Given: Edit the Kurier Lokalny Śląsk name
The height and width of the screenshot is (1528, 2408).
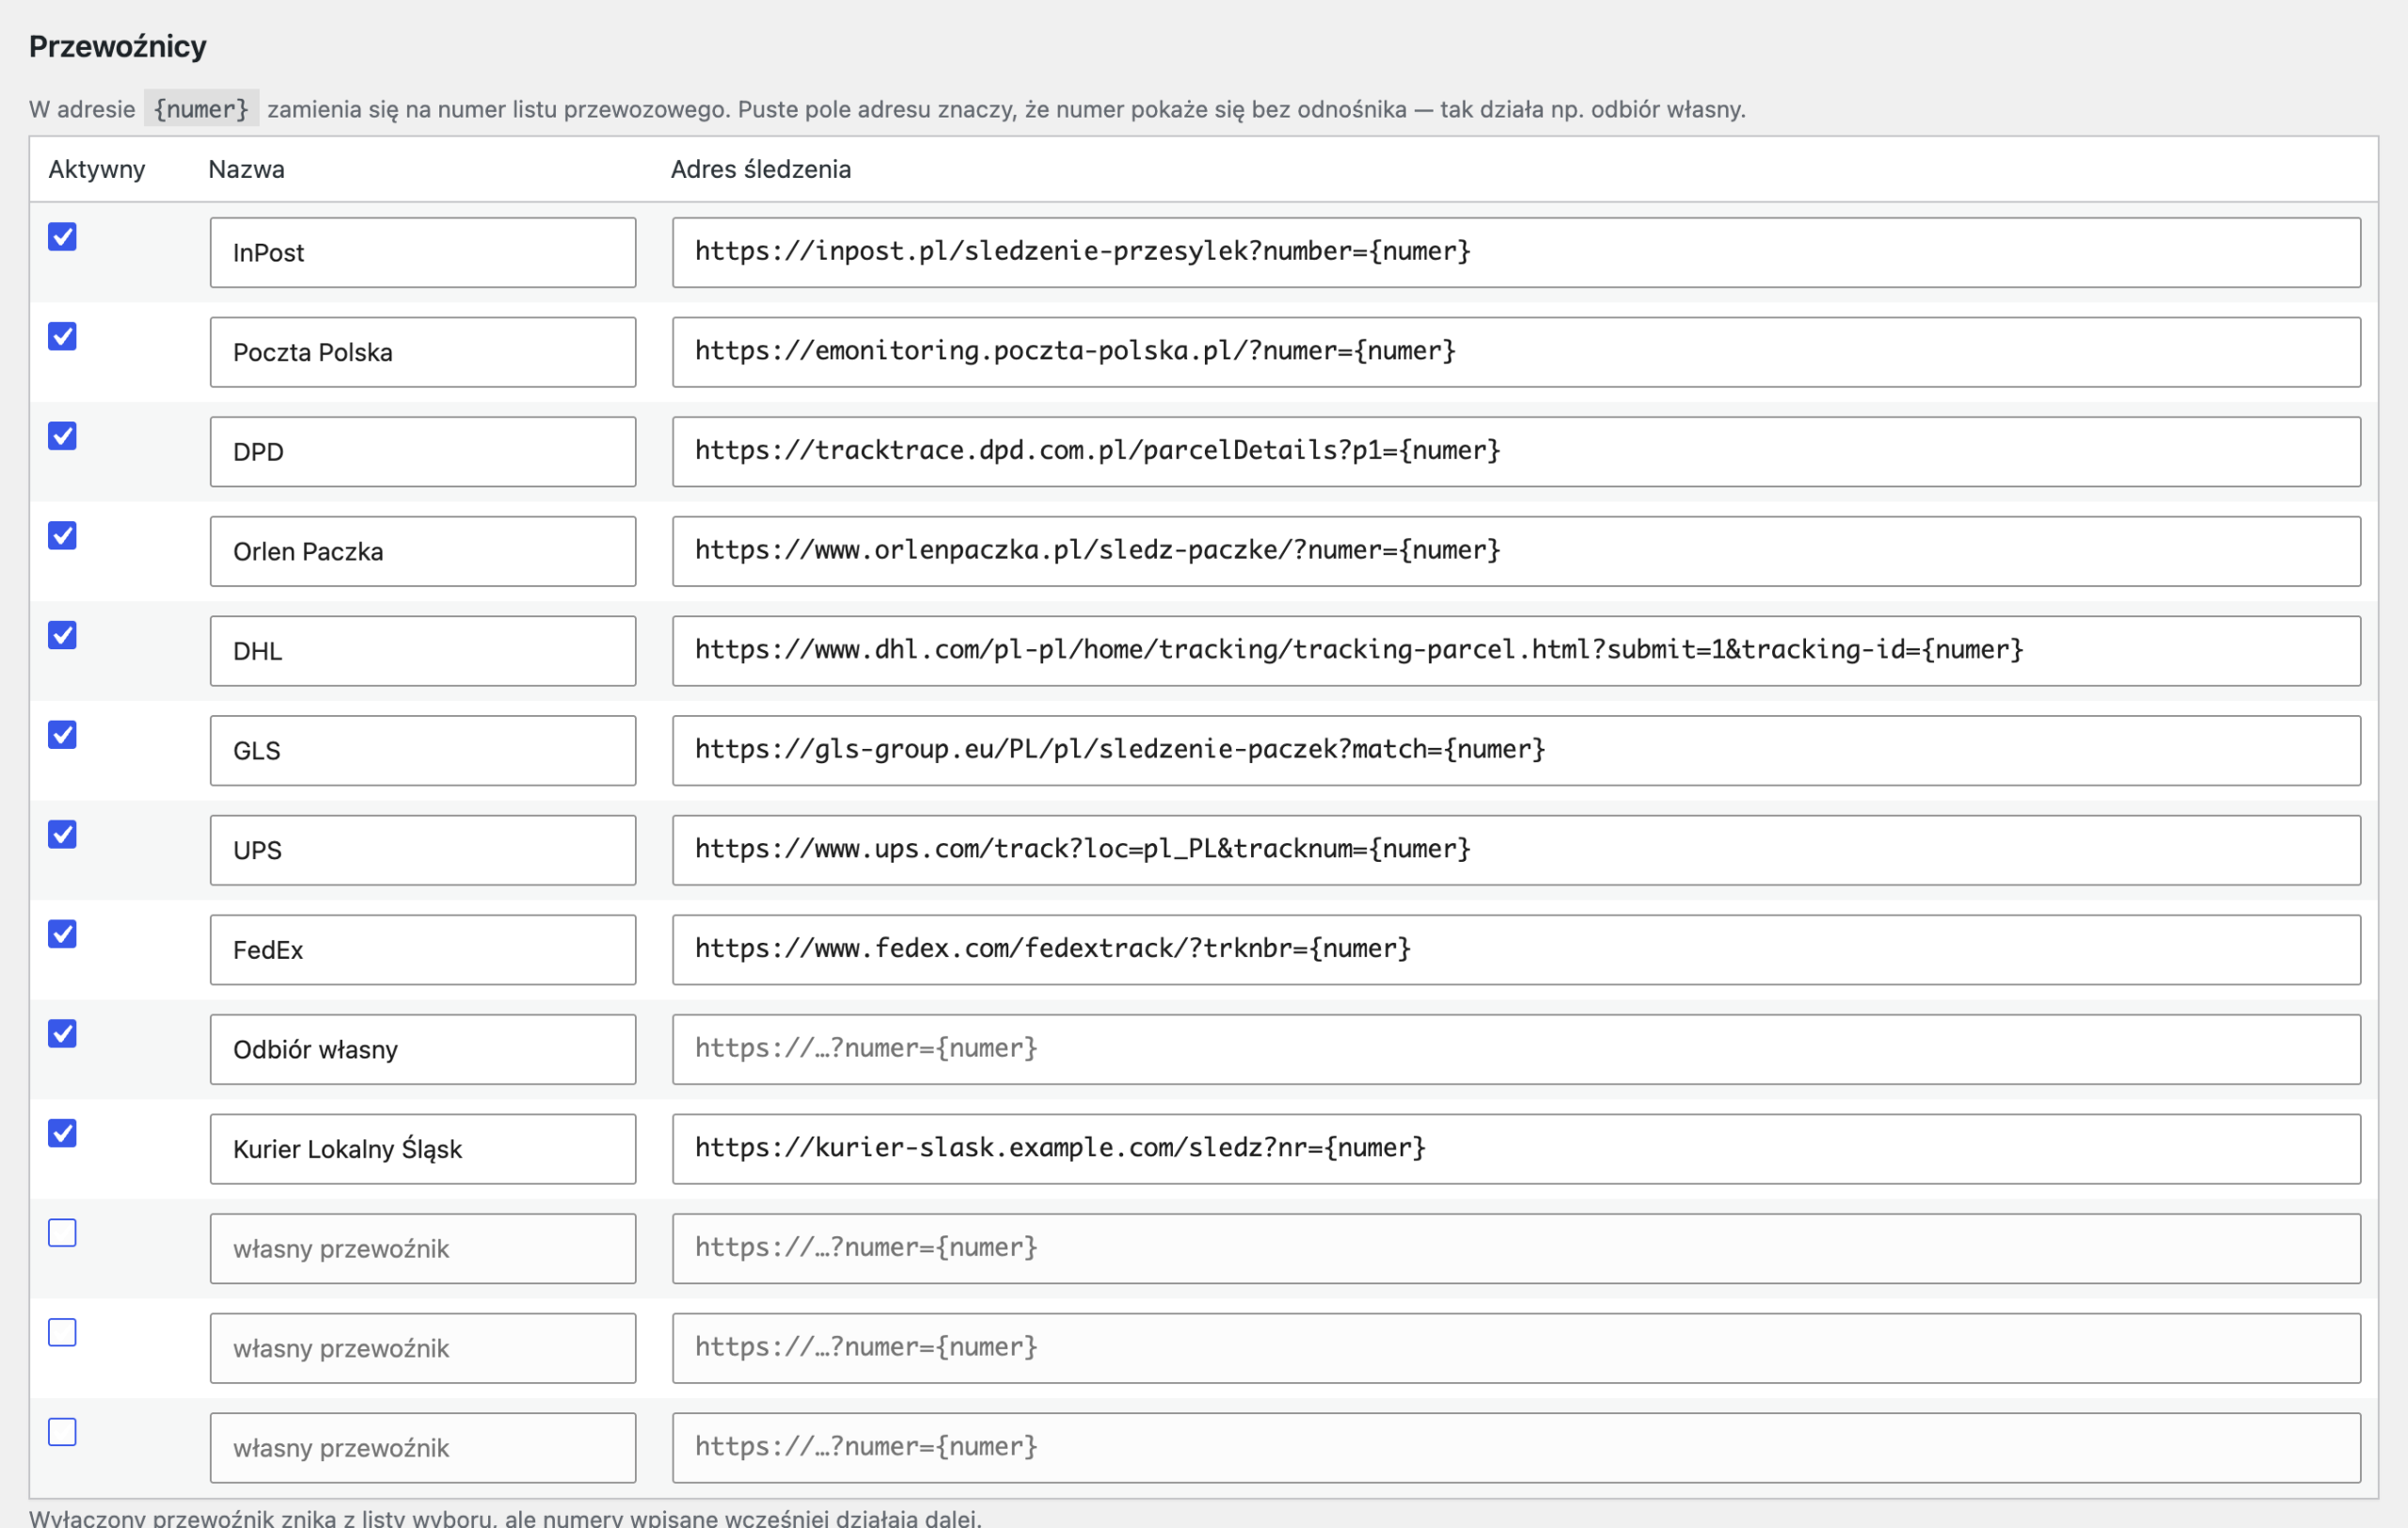Looking at the screenshot, I should click(x=423, y=1149).
